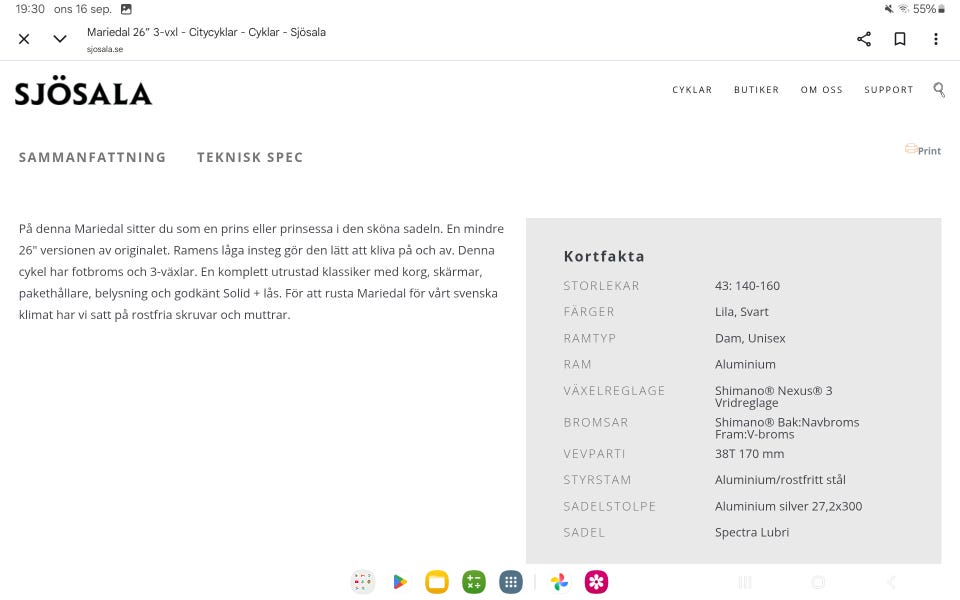
Task: Click the BROMSAR label
Action: (596, 422)
